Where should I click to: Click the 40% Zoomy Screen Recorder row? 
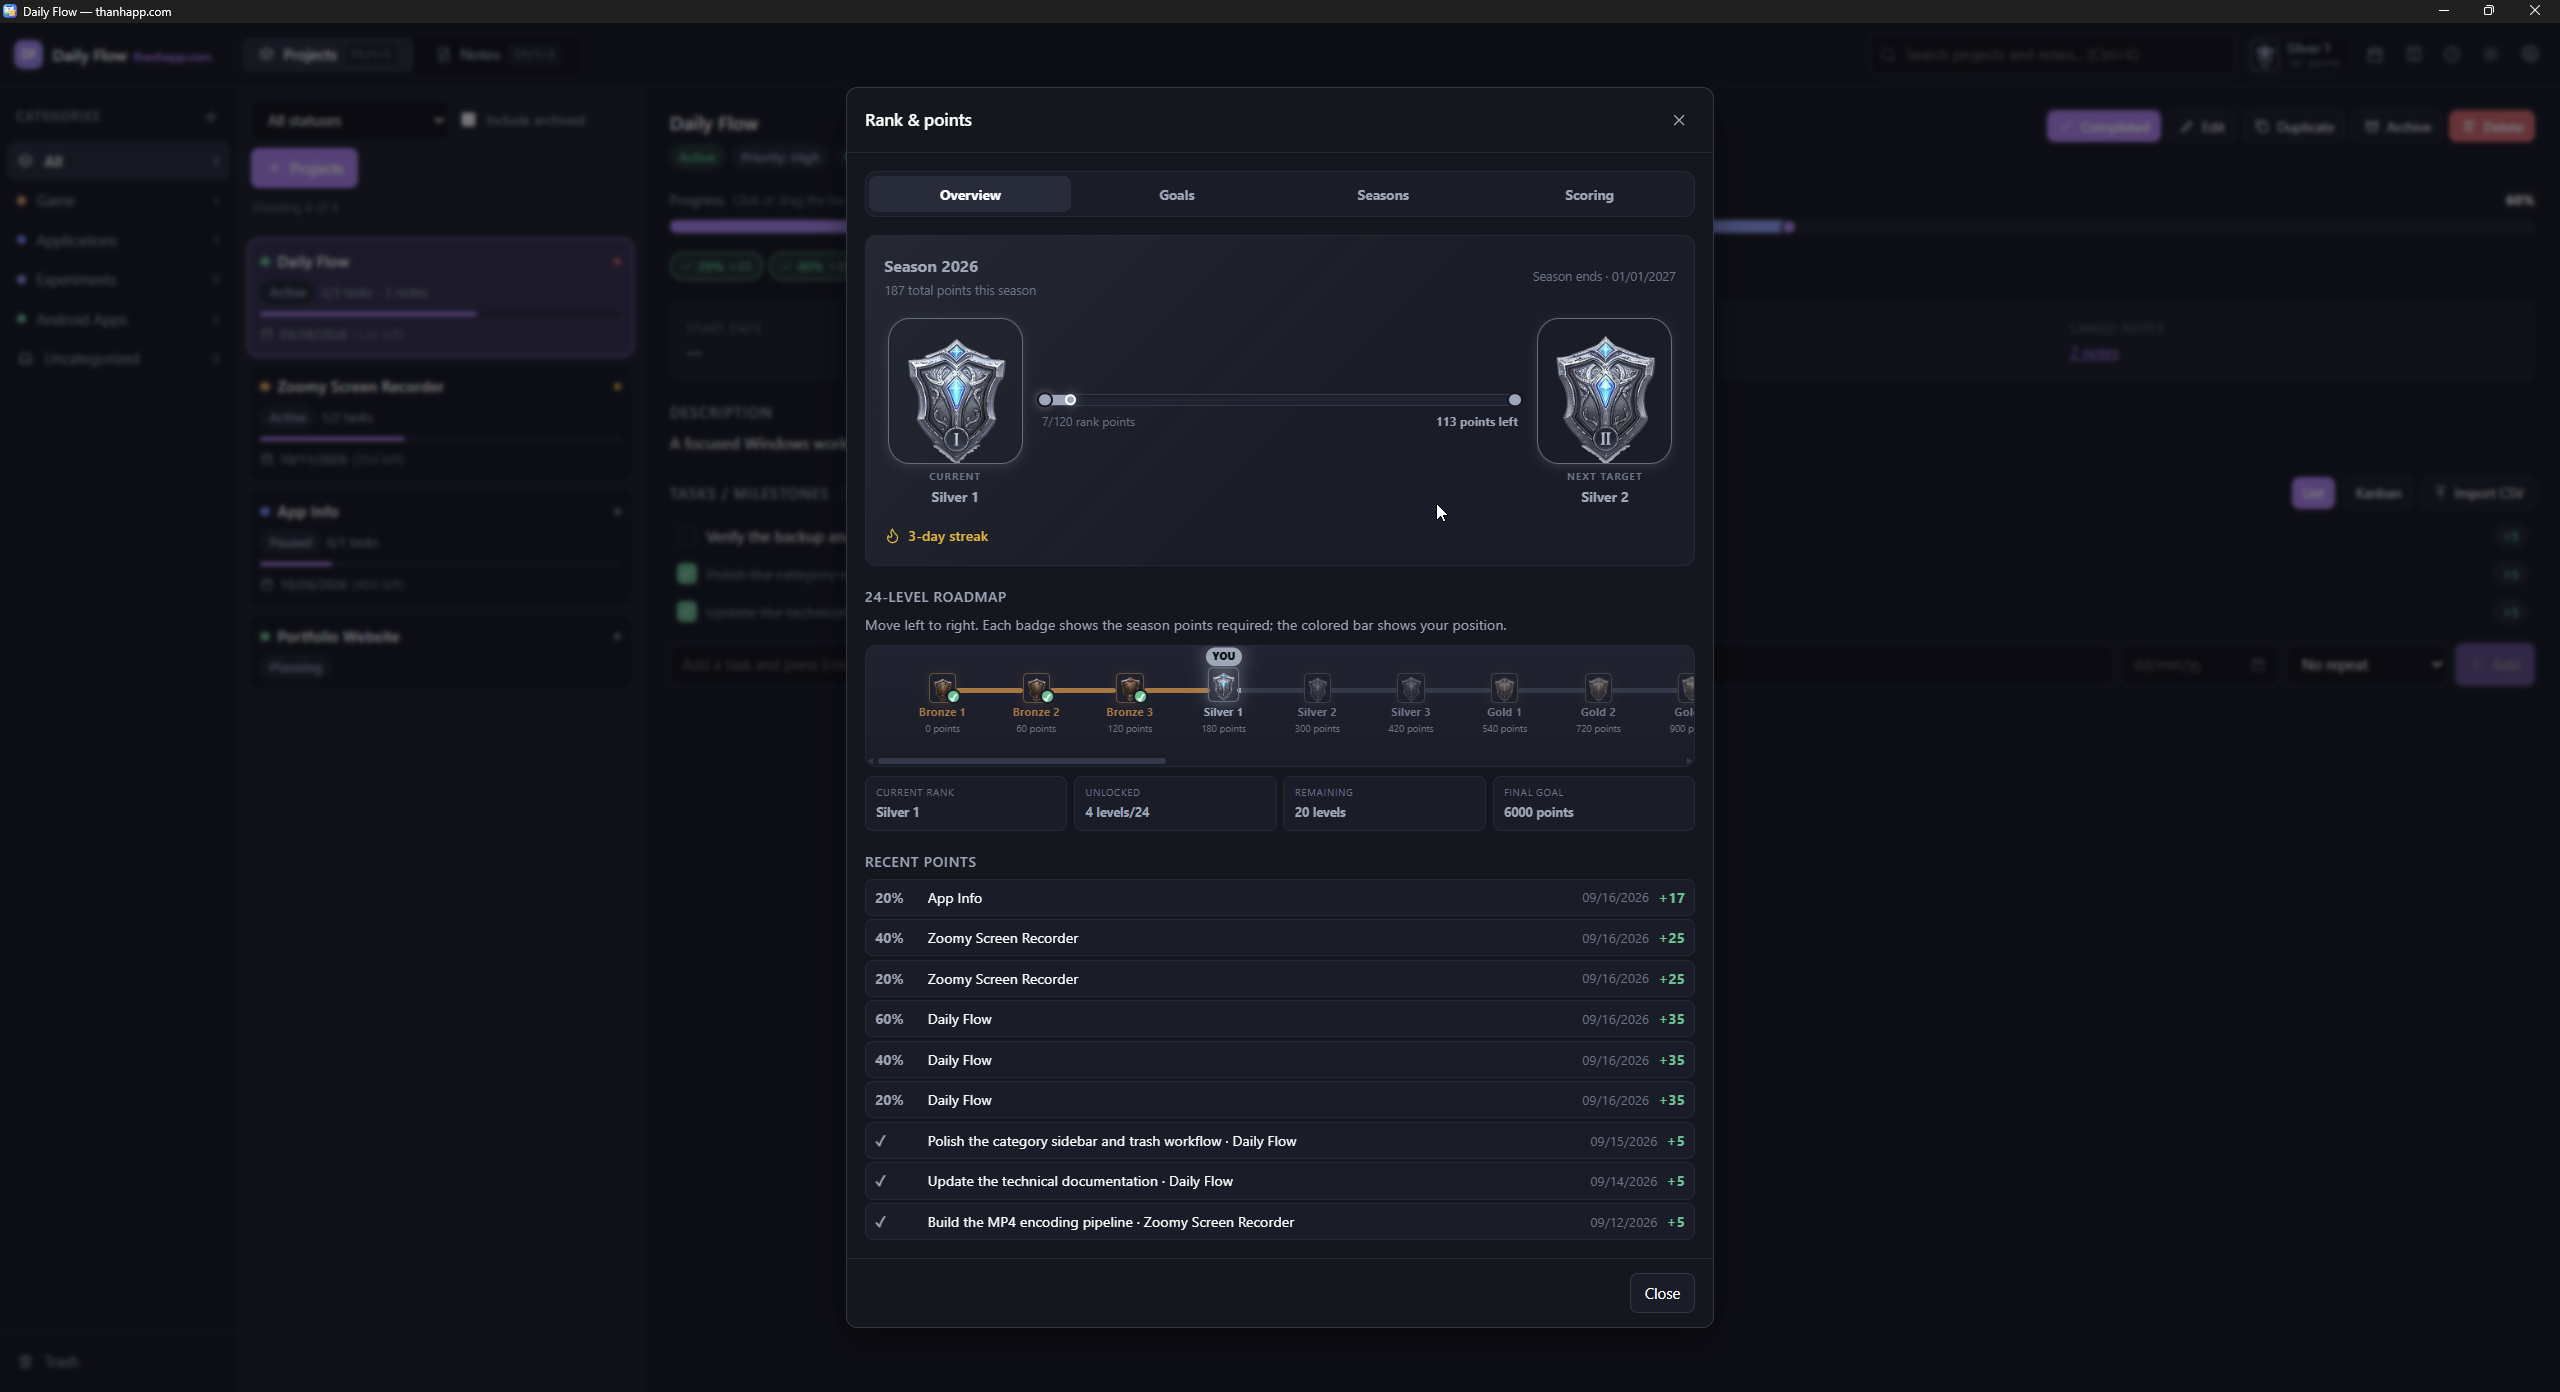(x=1279, y=938)
